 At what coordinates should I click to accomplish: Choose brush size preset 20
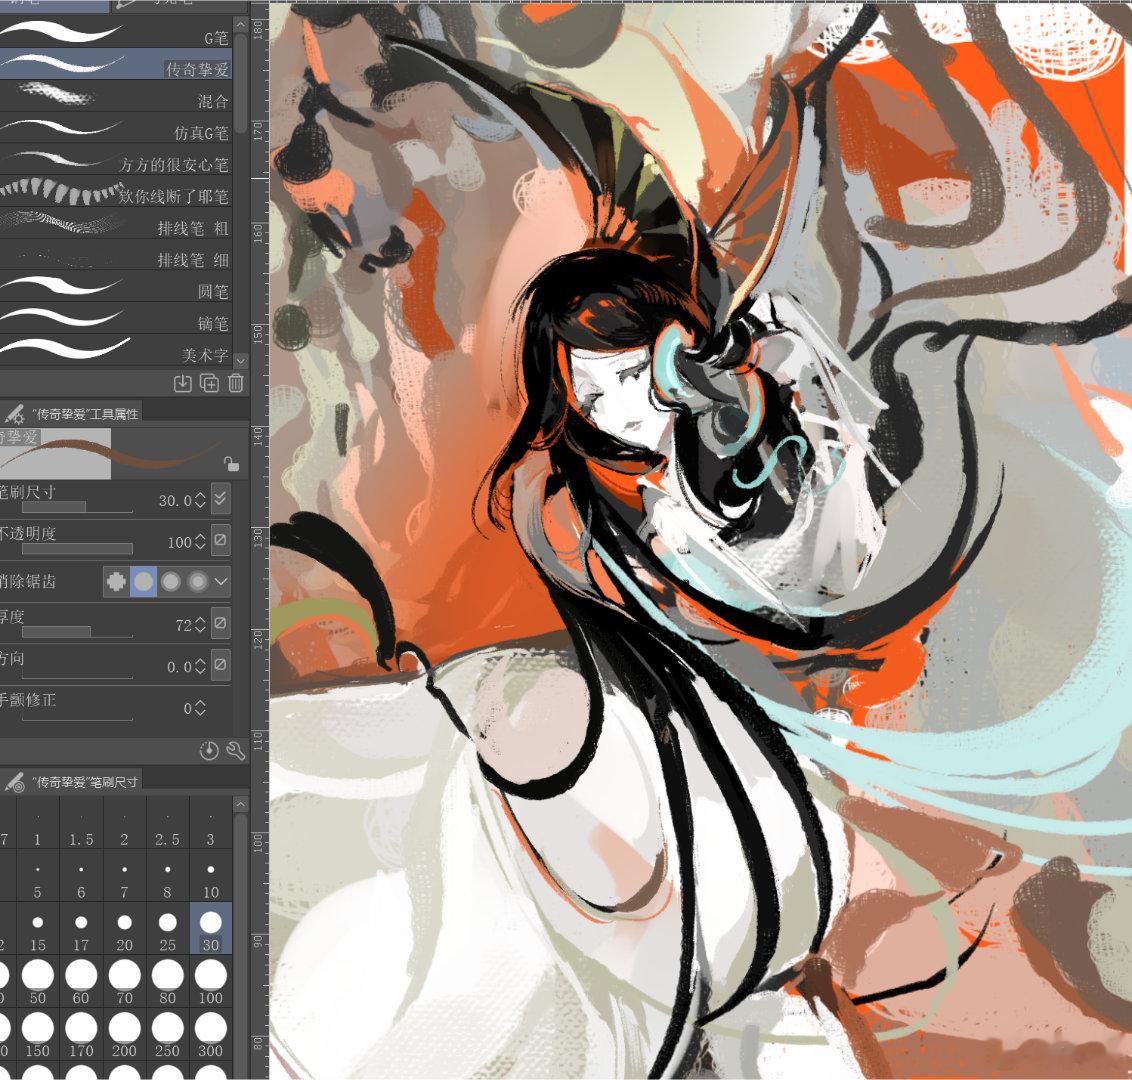(x=124, y=930)
